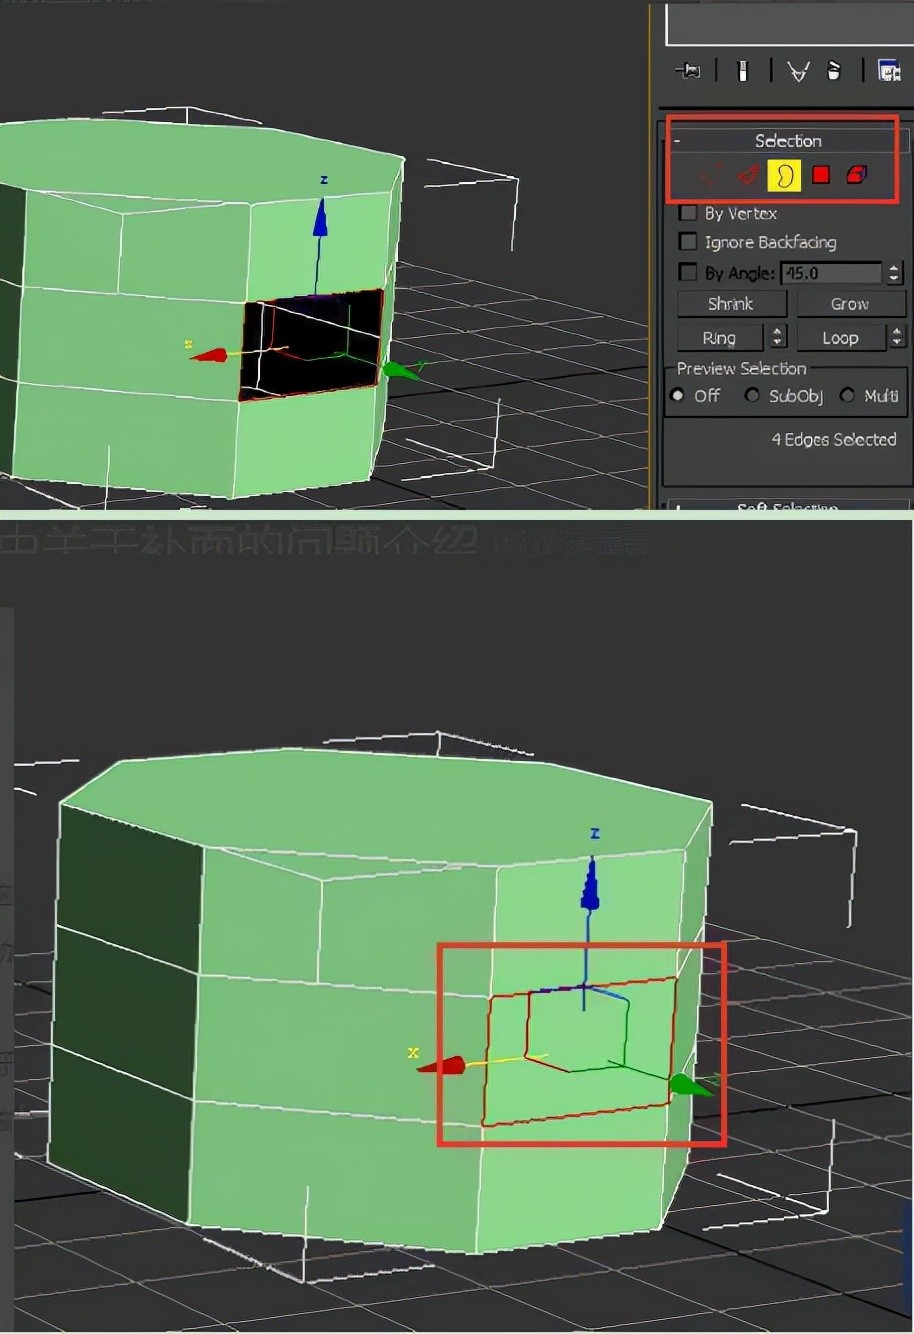Select SubObj preview selection radio
914x1334 pixels.
[x=752, y=396]
